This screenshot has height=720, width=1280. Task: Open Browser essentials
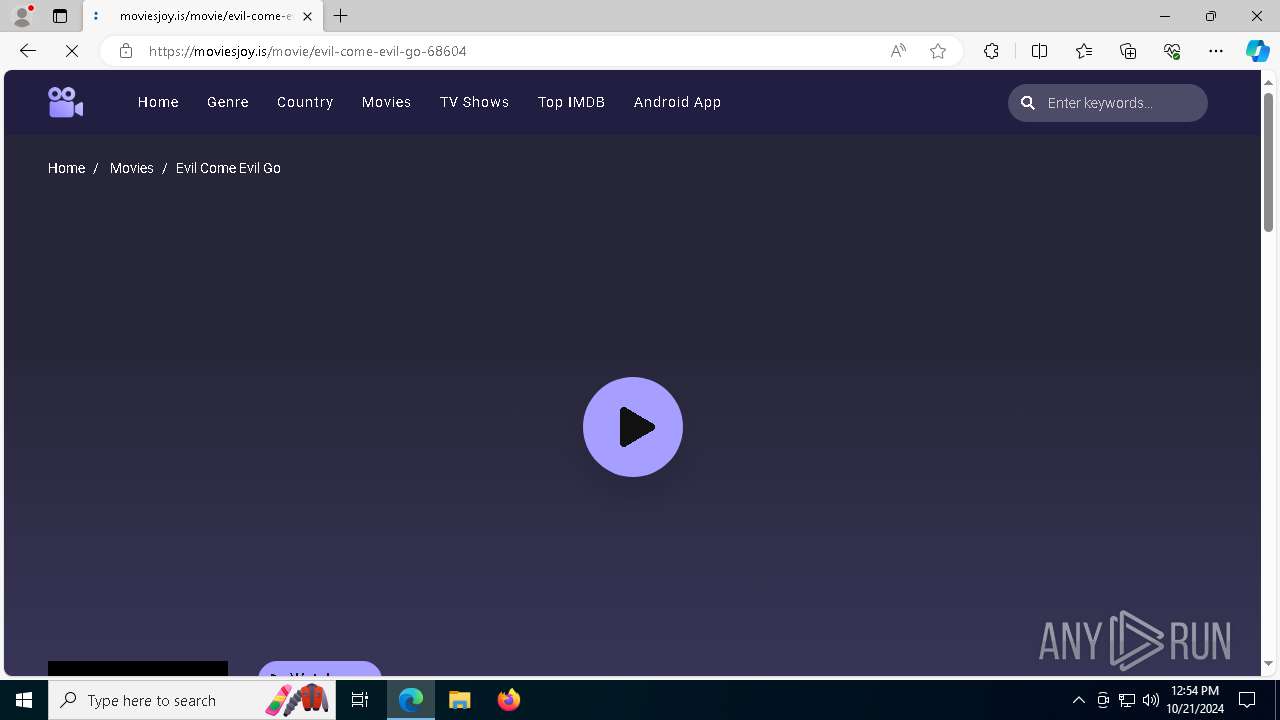click(1172, 51)
